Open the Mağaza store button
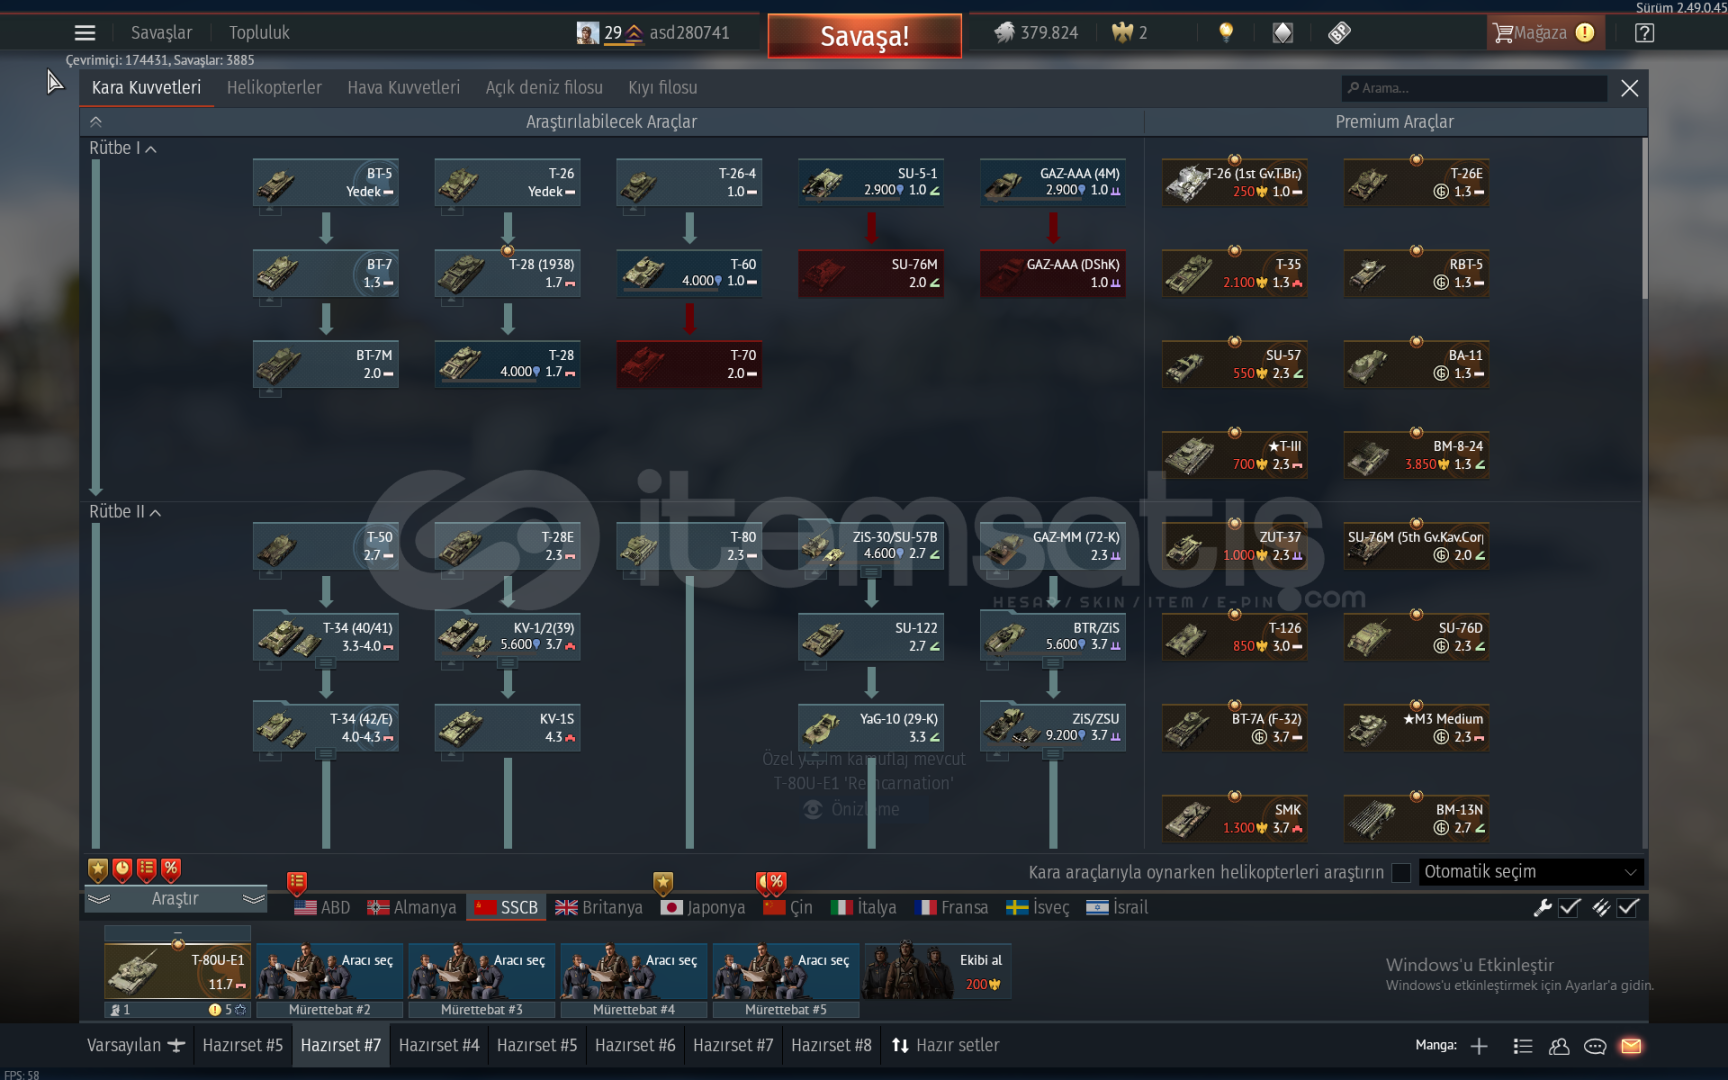The height and width of the screenshot is (1080, 1728). pos(1543,33)
